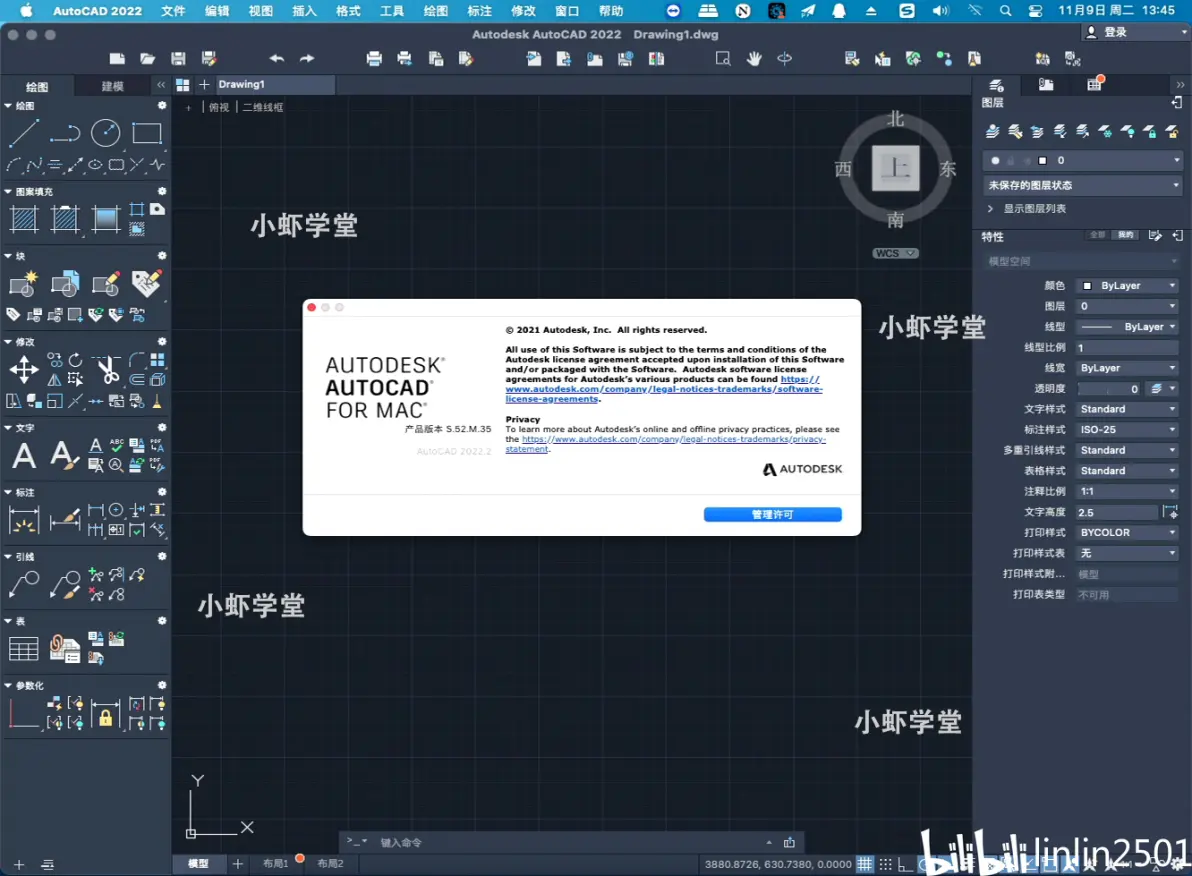
Task: Switch to the 布局2 layout tab
Action: 330,864
